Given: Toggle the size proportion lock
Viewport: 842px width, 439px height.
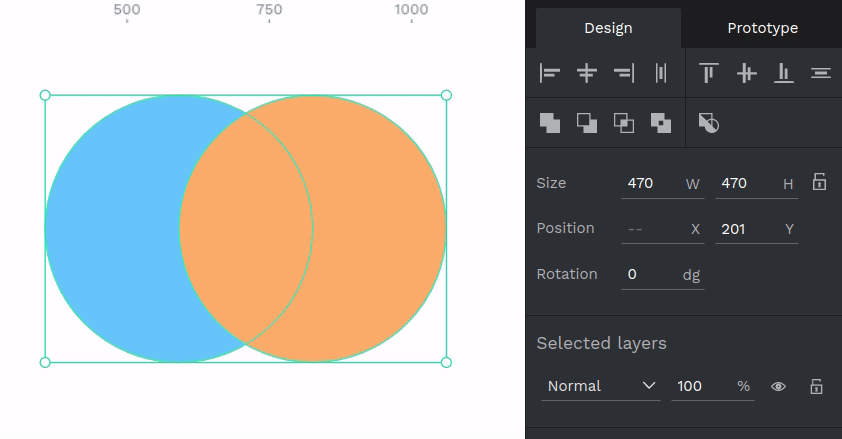Looking at the screenshot, I should click(819, 182).
